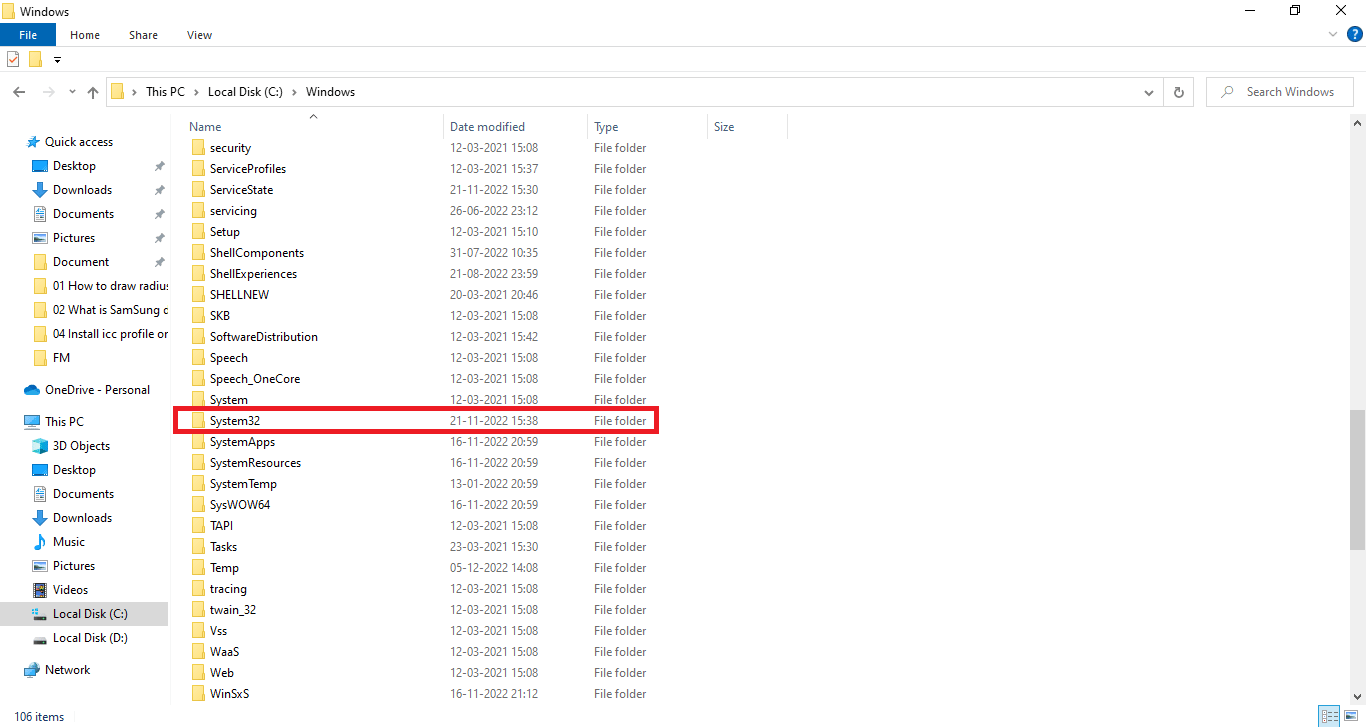Click New folder quick access toolbar icon
Viewport: 1366px width, 727px height.
(35, 59)
